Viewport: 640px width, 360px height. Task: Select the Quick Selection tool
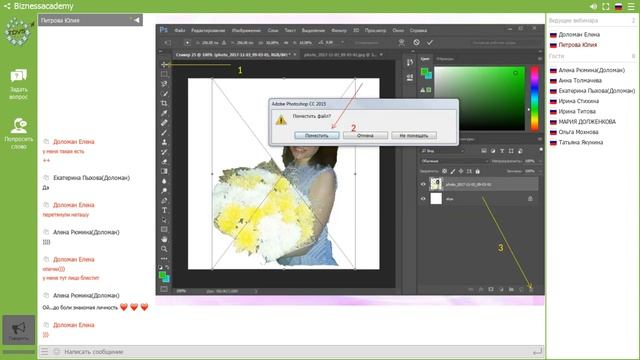(x=164, y=94)
